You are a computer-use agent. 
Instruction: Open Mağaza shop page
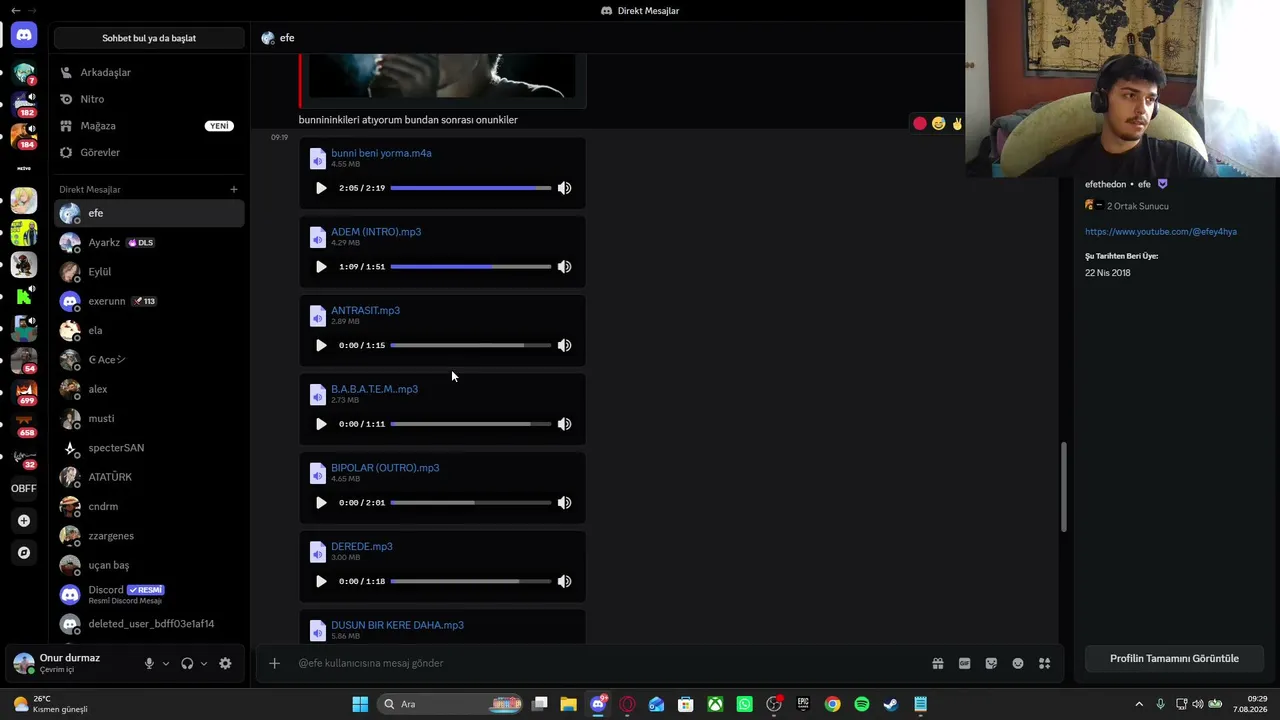point(149,126)
